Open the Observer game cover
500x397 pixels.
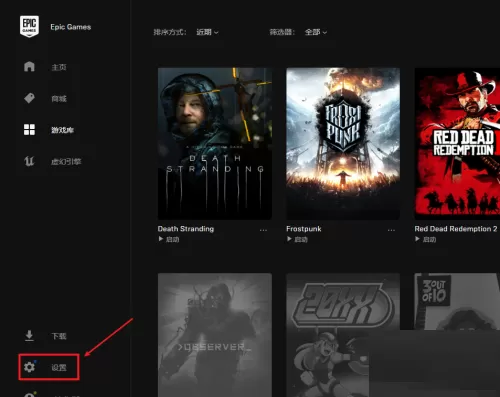pos(215,335)
